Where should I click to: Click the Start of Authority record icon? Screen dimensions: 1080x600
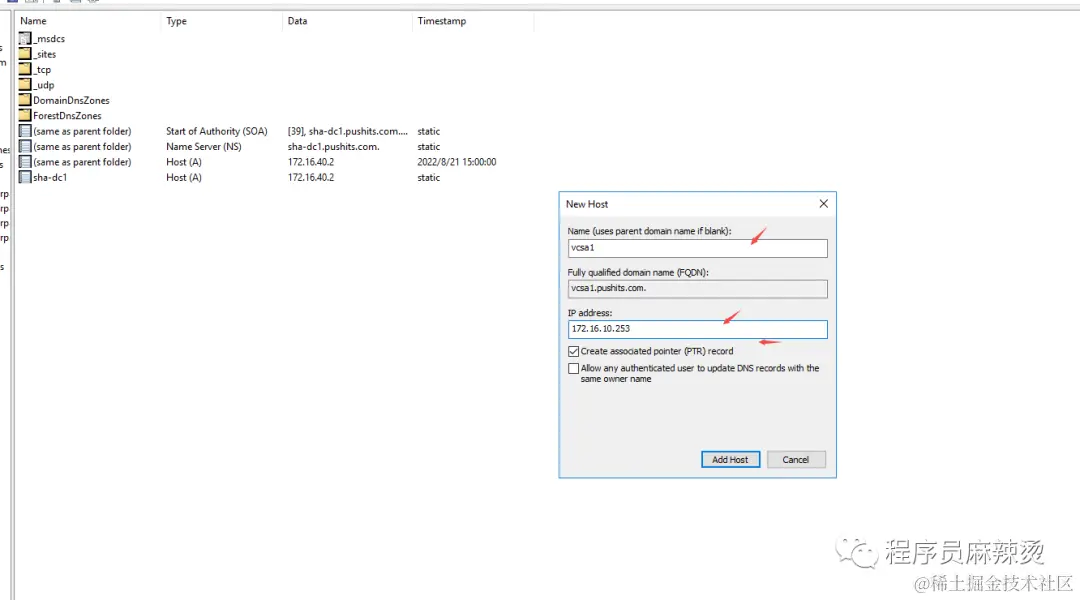click(x=25, y=131)
